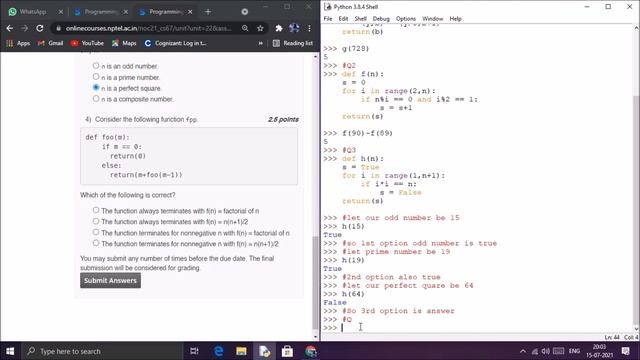Screen dimensions: 640x360
Task: Click the Chrome forward arrow
Action: tap(24, 28)
